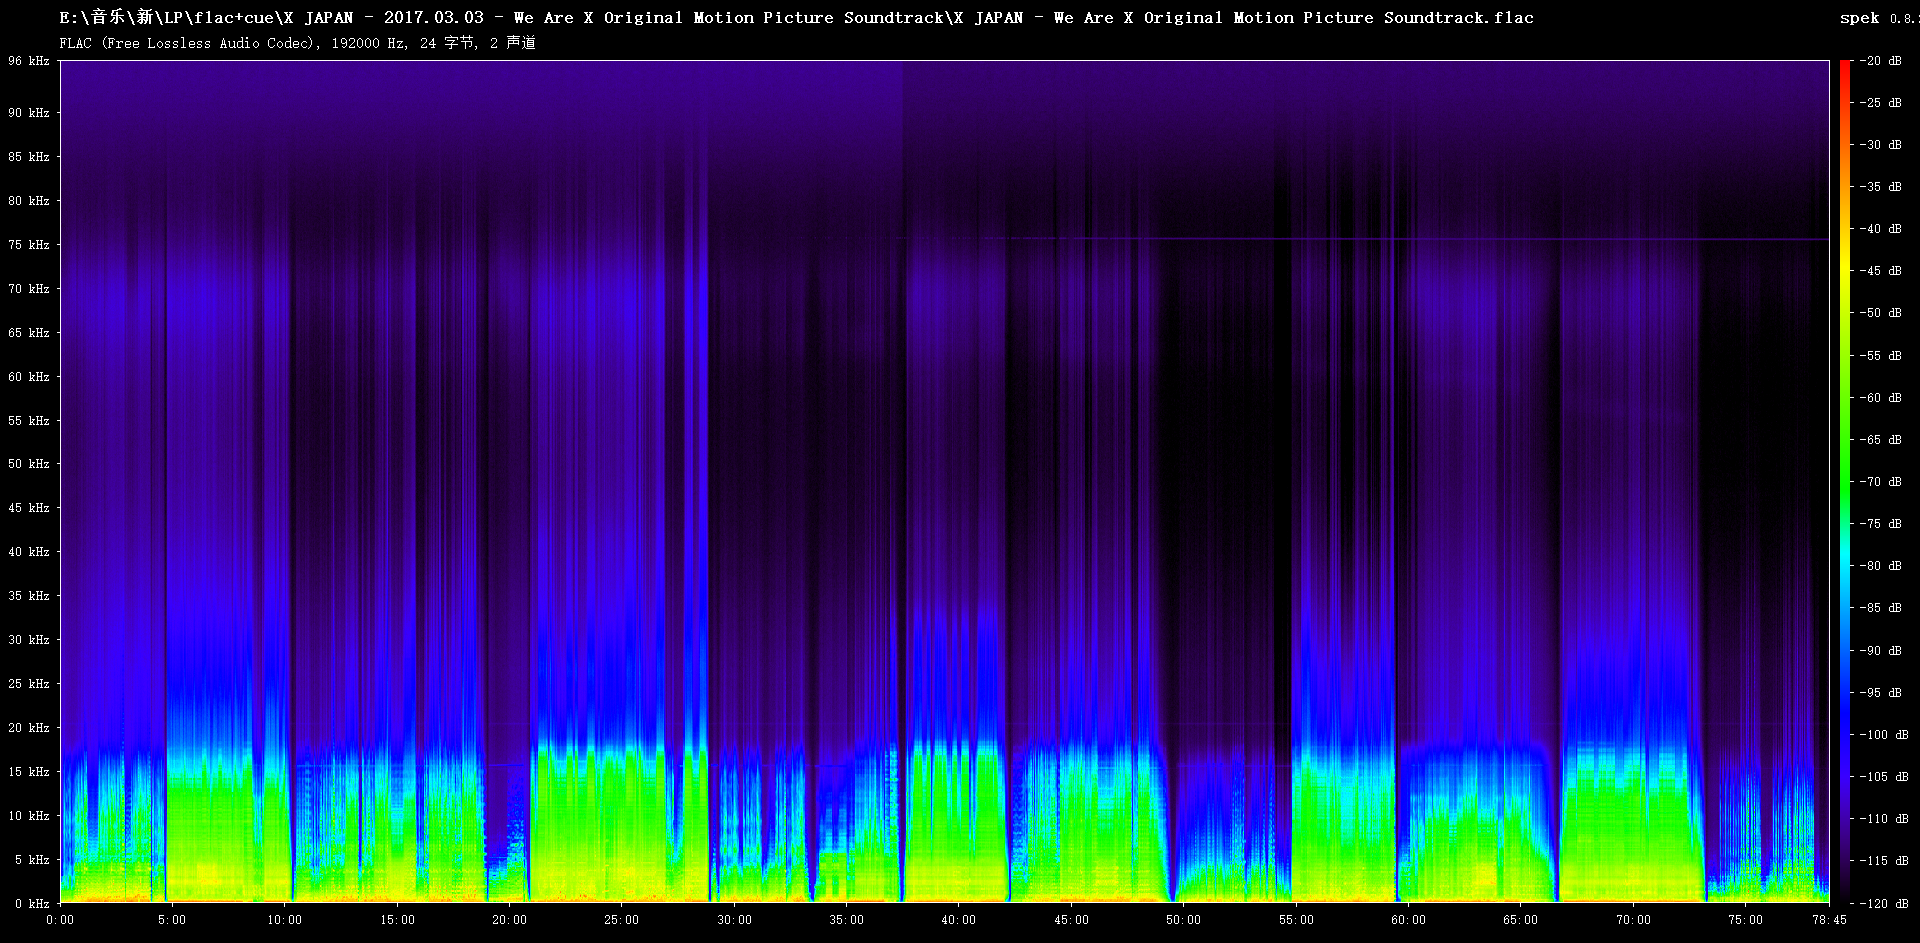Click the 35:00 time label
Viewport: 1920px width, 943px height.
coord(846,920)
